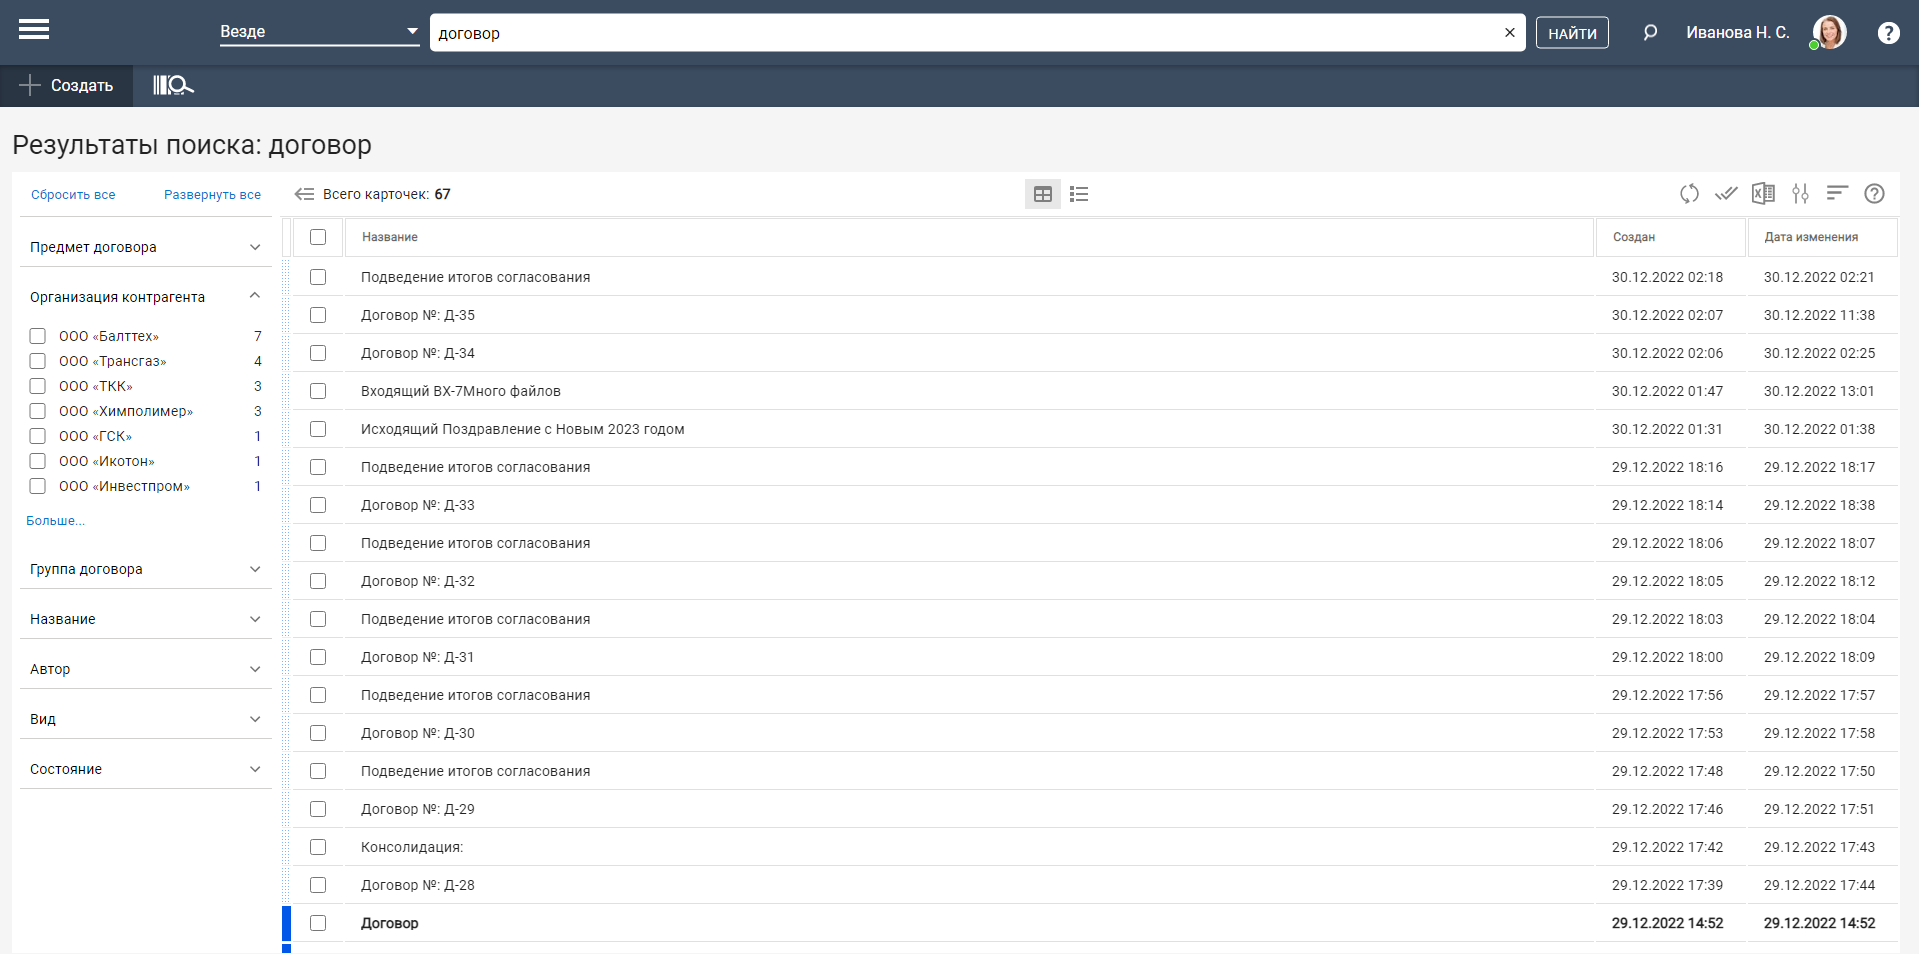Tick the checkbox for Договор №: Д-35
Viewport: 1919px width, 954px height.
coord(318,315)
